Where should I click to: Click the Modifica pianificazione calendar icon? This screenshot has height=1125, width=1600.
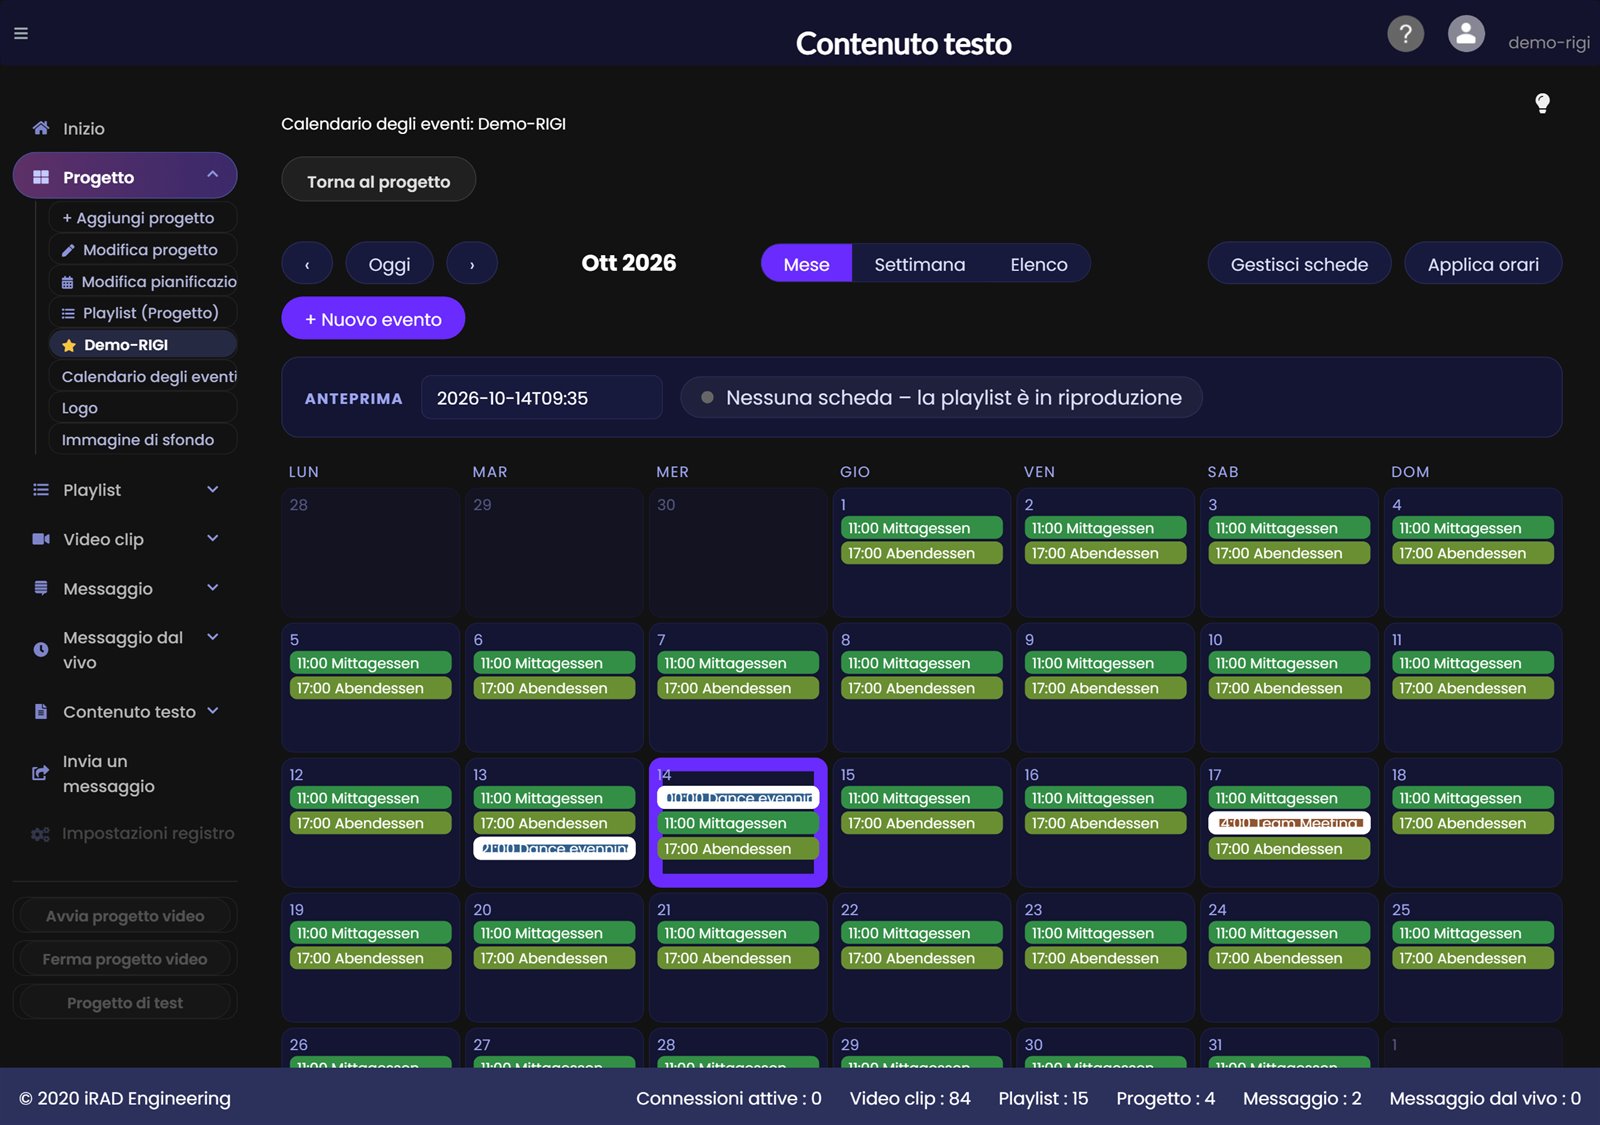67,282
